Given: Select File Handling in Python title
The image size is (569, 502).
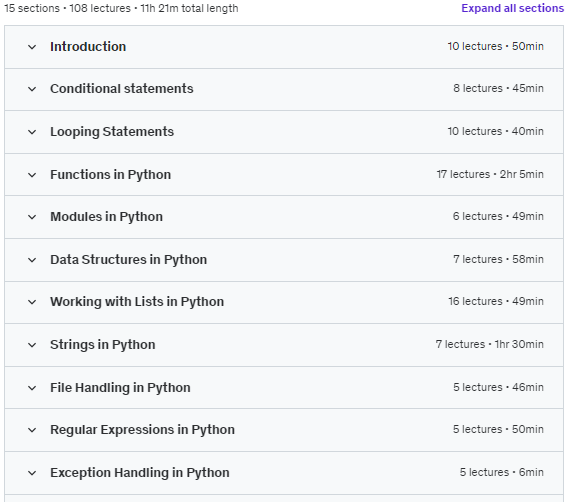Looking at the screenshot, I should (x=120, y=388).
